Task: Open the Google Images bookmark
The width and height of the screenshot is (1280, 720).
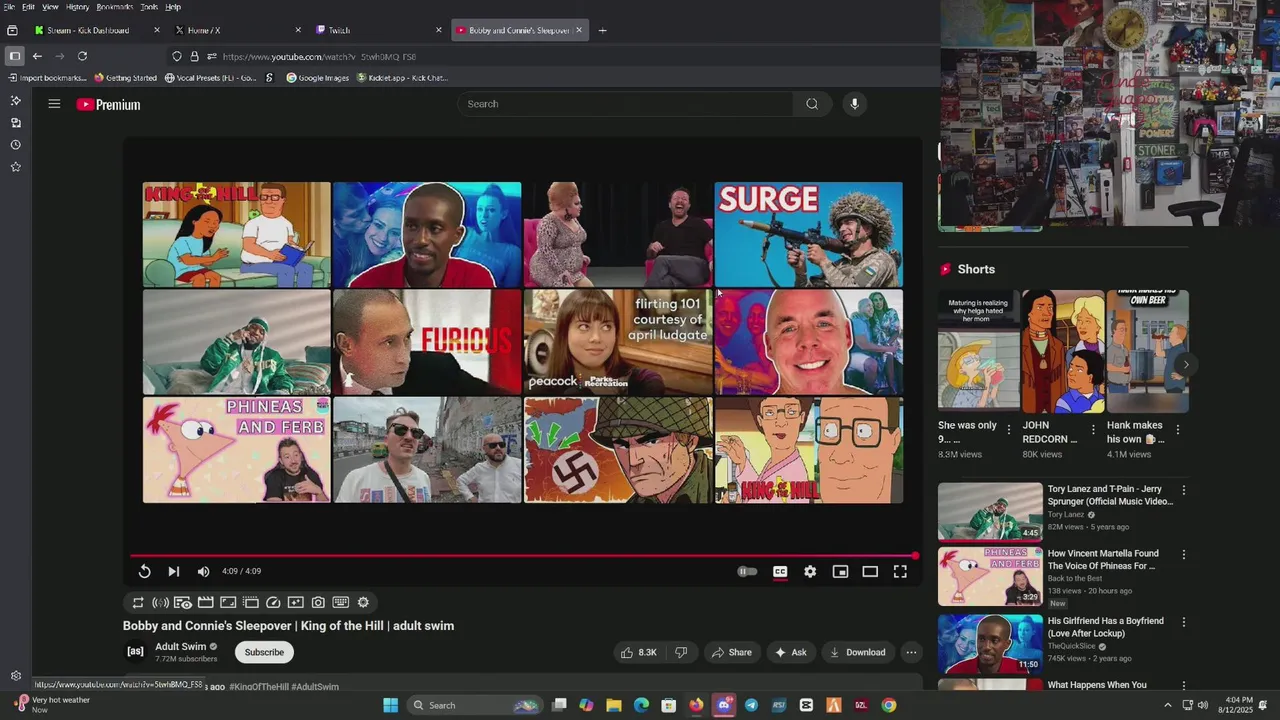Action: pyautogui.click(x=317, y=78)
